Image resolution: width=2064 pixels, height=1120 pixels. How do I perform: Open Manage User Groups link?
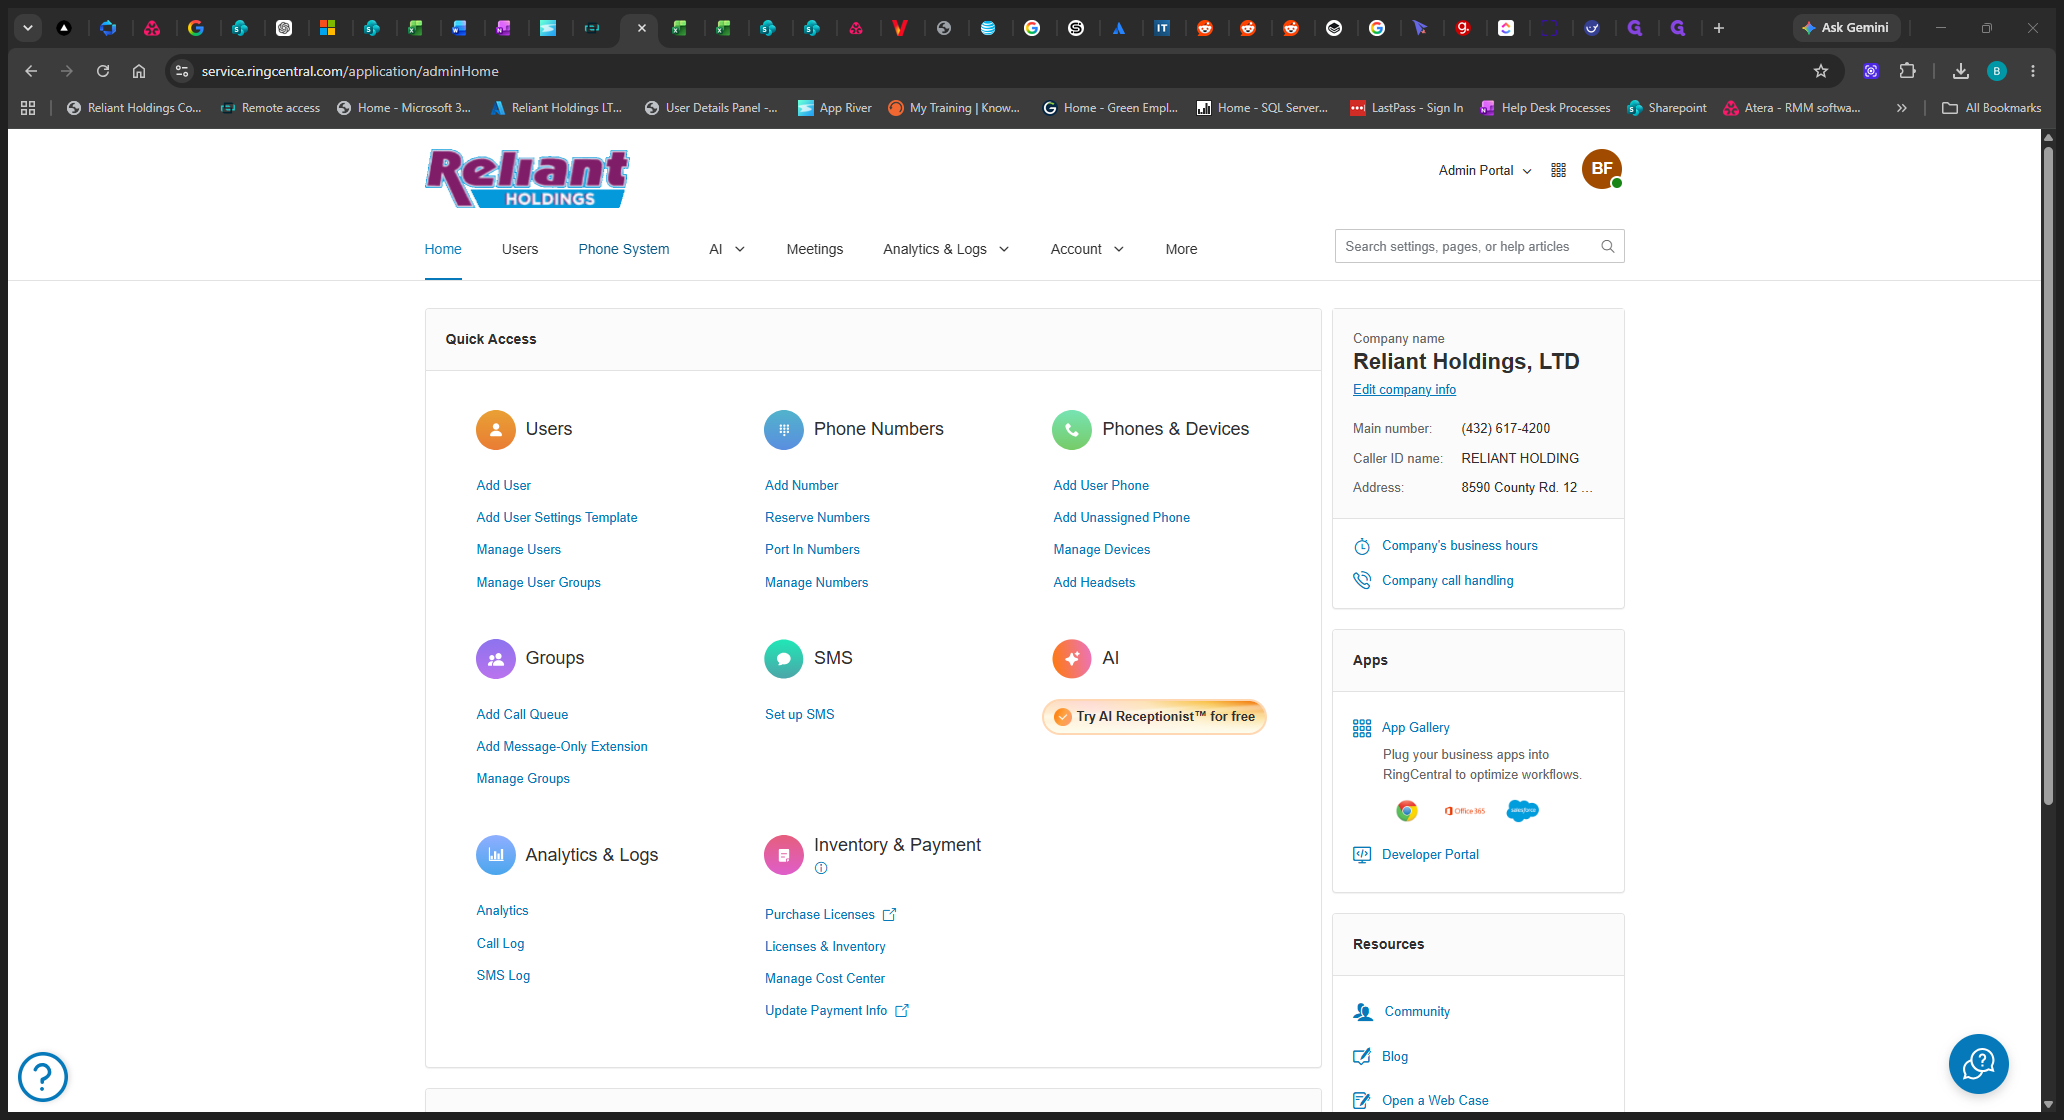point(539,583)
